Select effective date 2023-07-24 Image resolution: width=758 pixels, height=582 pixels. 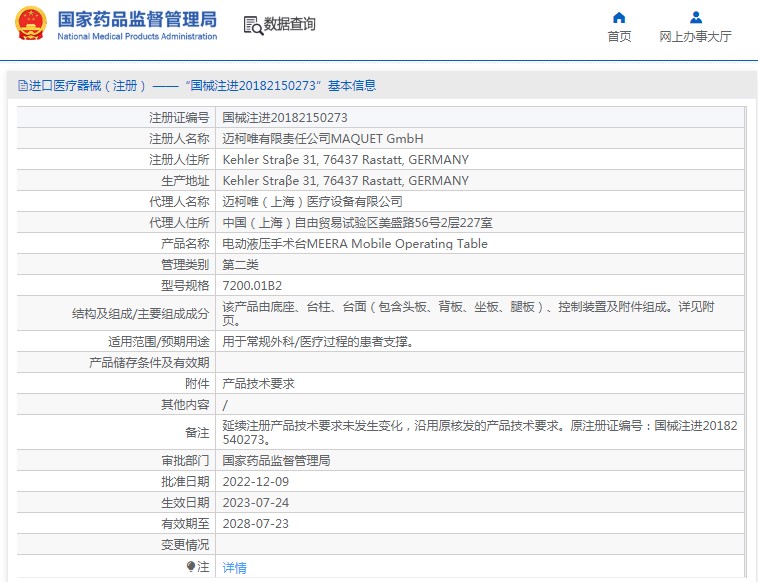point(256,503)
